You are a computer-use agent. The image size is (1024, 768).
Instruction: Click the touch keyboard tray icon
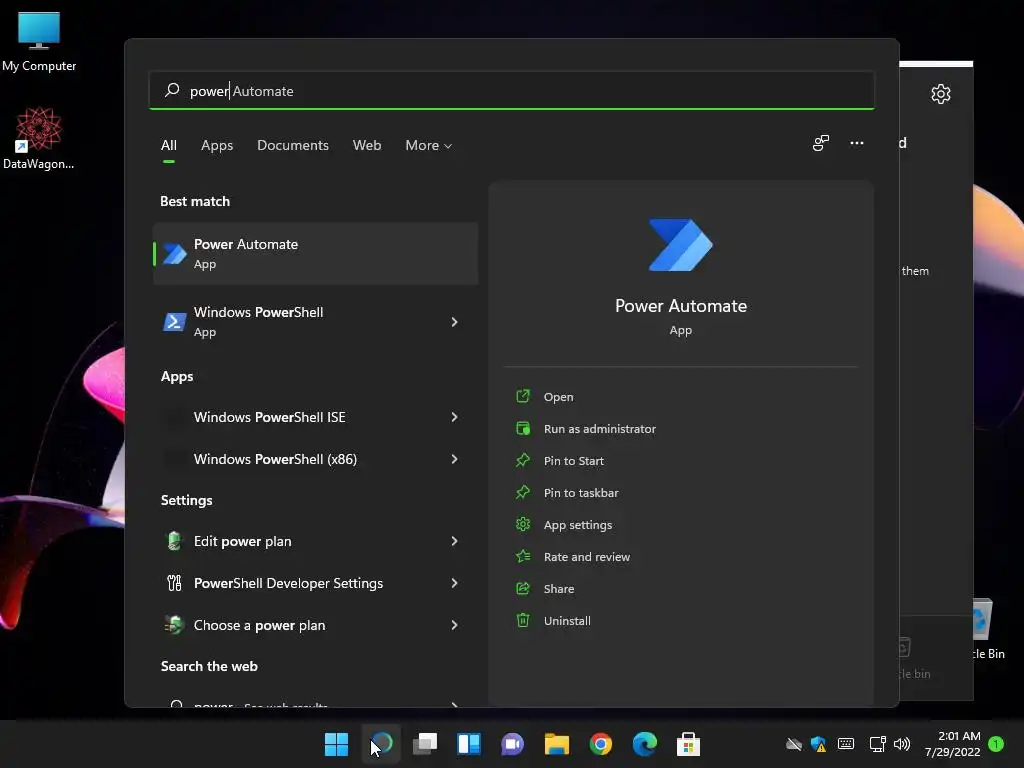point(846,744)
